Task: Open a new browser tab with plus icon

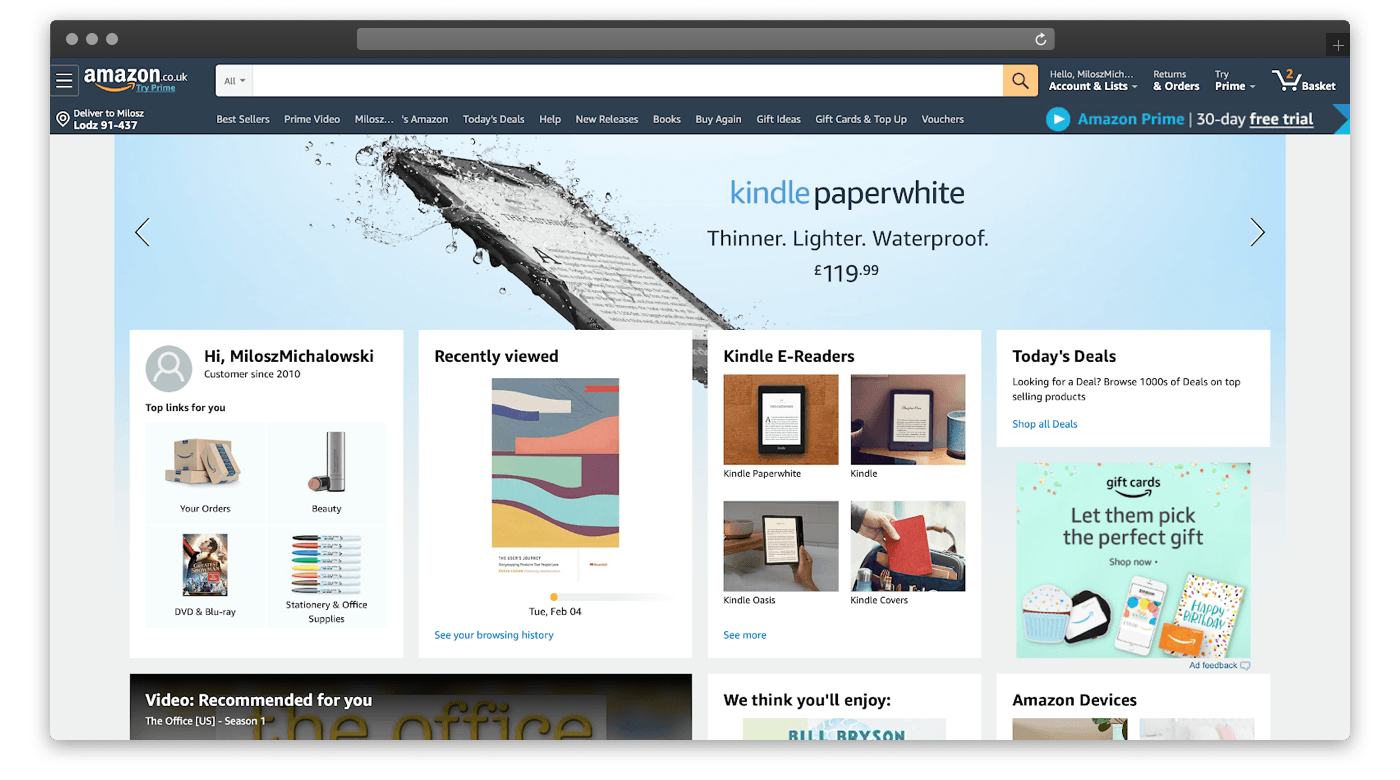Action: [1338, 45]
